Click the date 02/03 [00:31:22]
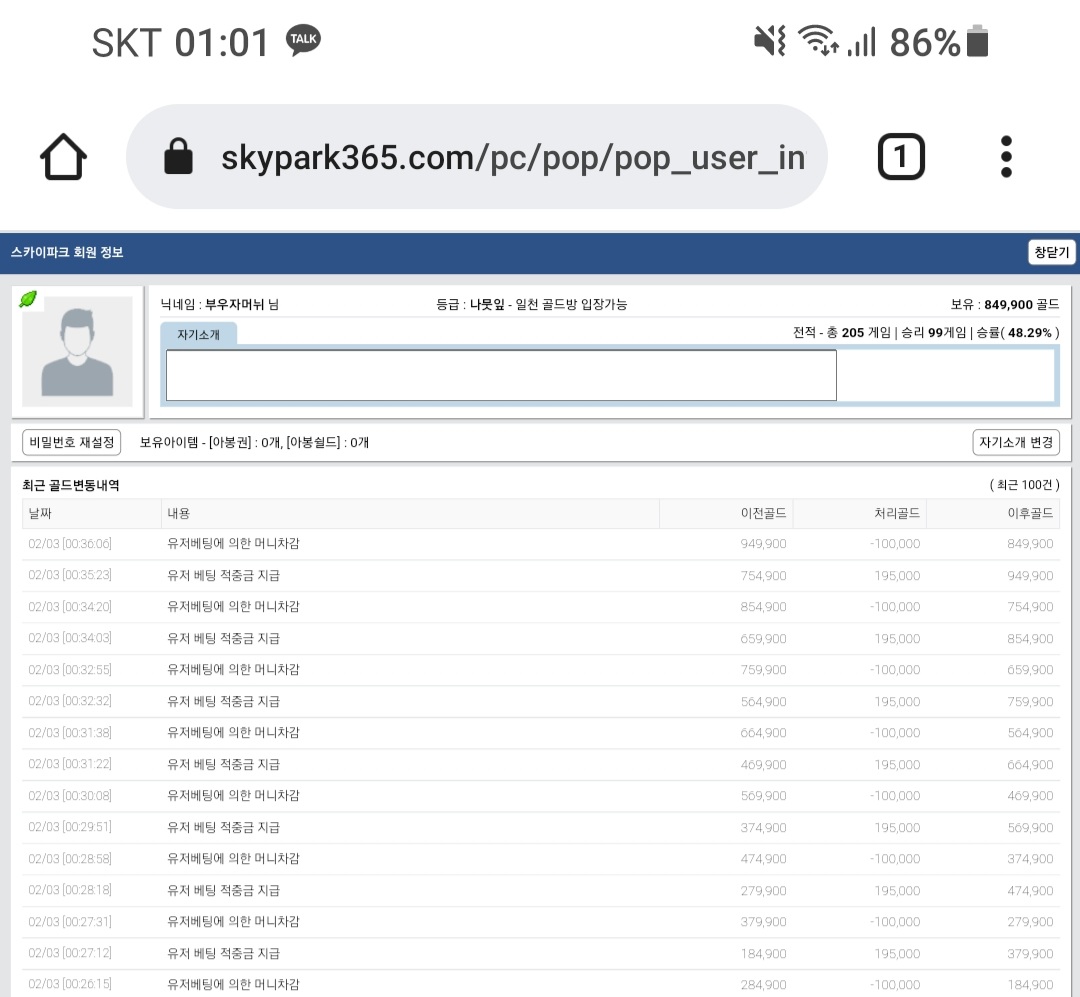The image size is (1080, 997). (70, 764)
